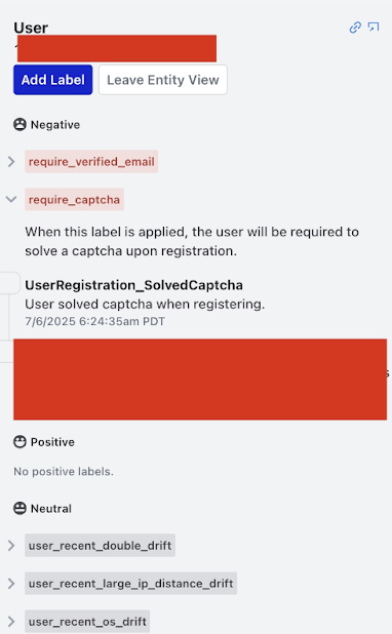This screenshot has width=392, height=634.
Task: Open entity in new window icon
Action: coord(373,27)
